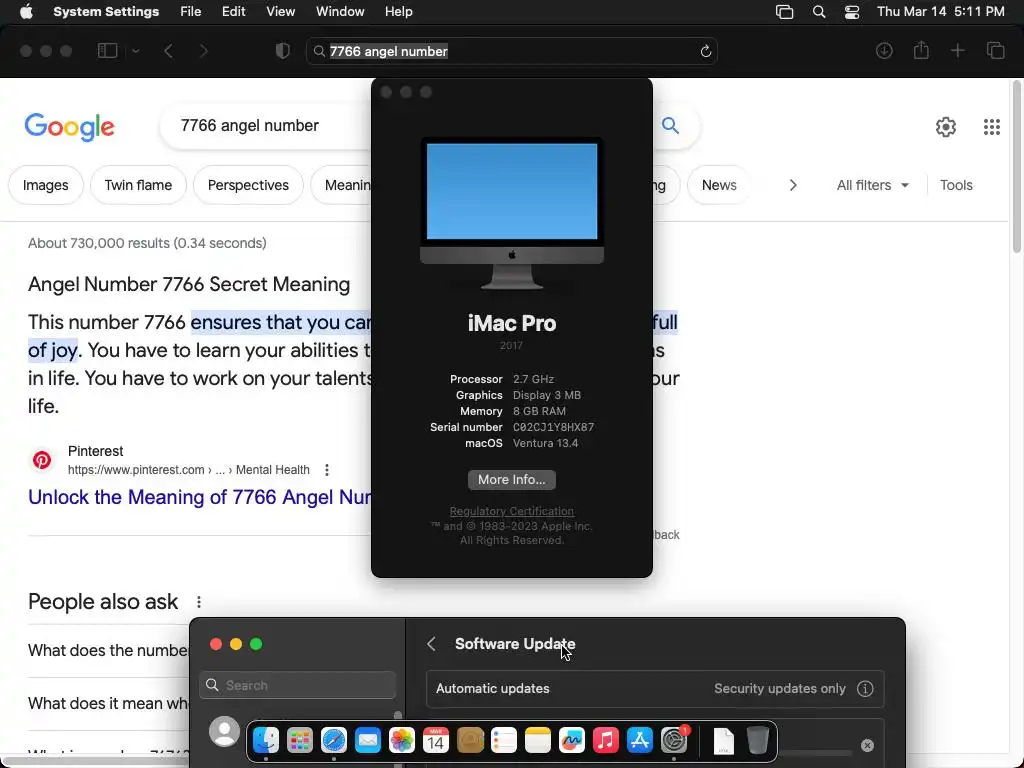Click the Safari privacy shield icon

tap(283, 51)
